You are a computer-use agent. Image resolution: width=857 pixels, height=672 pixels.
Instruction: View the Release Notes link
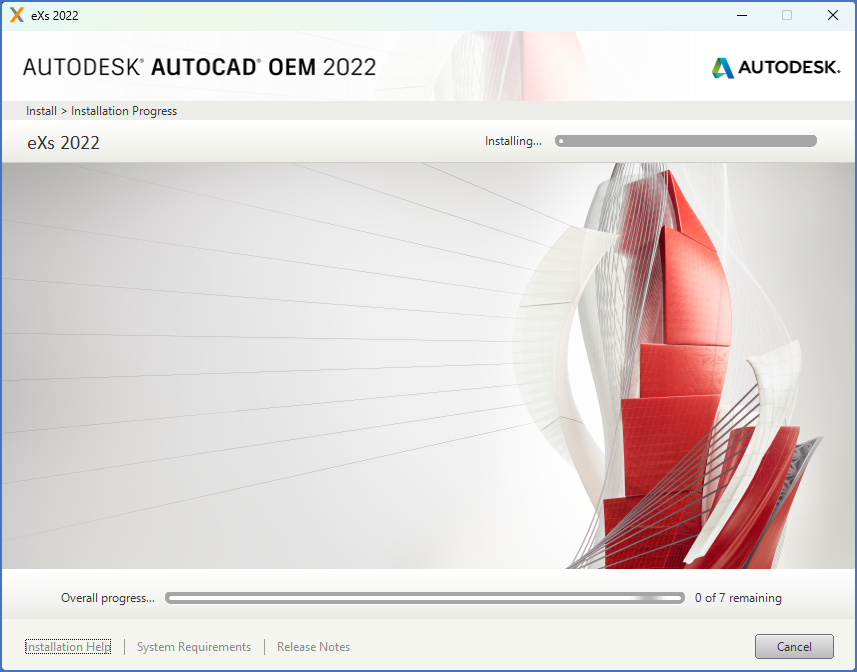point(313,647)
